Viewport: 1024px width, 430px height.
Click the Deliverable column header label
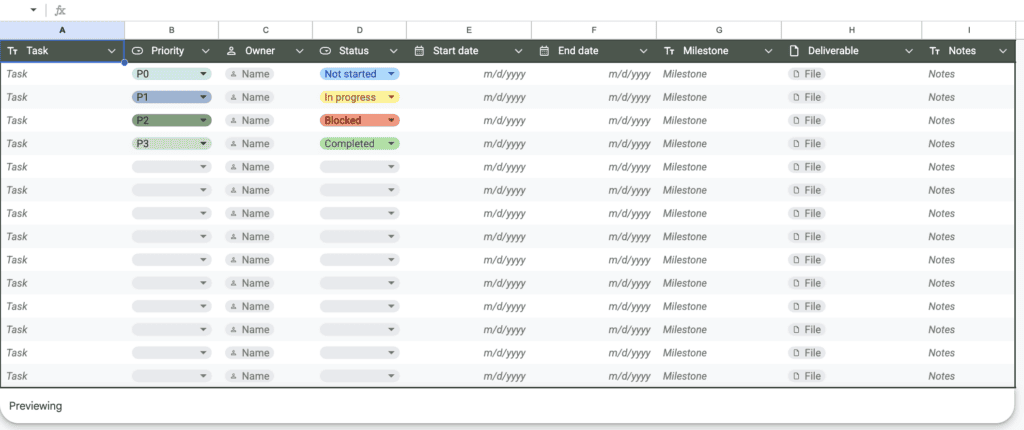tap(833, 51)
